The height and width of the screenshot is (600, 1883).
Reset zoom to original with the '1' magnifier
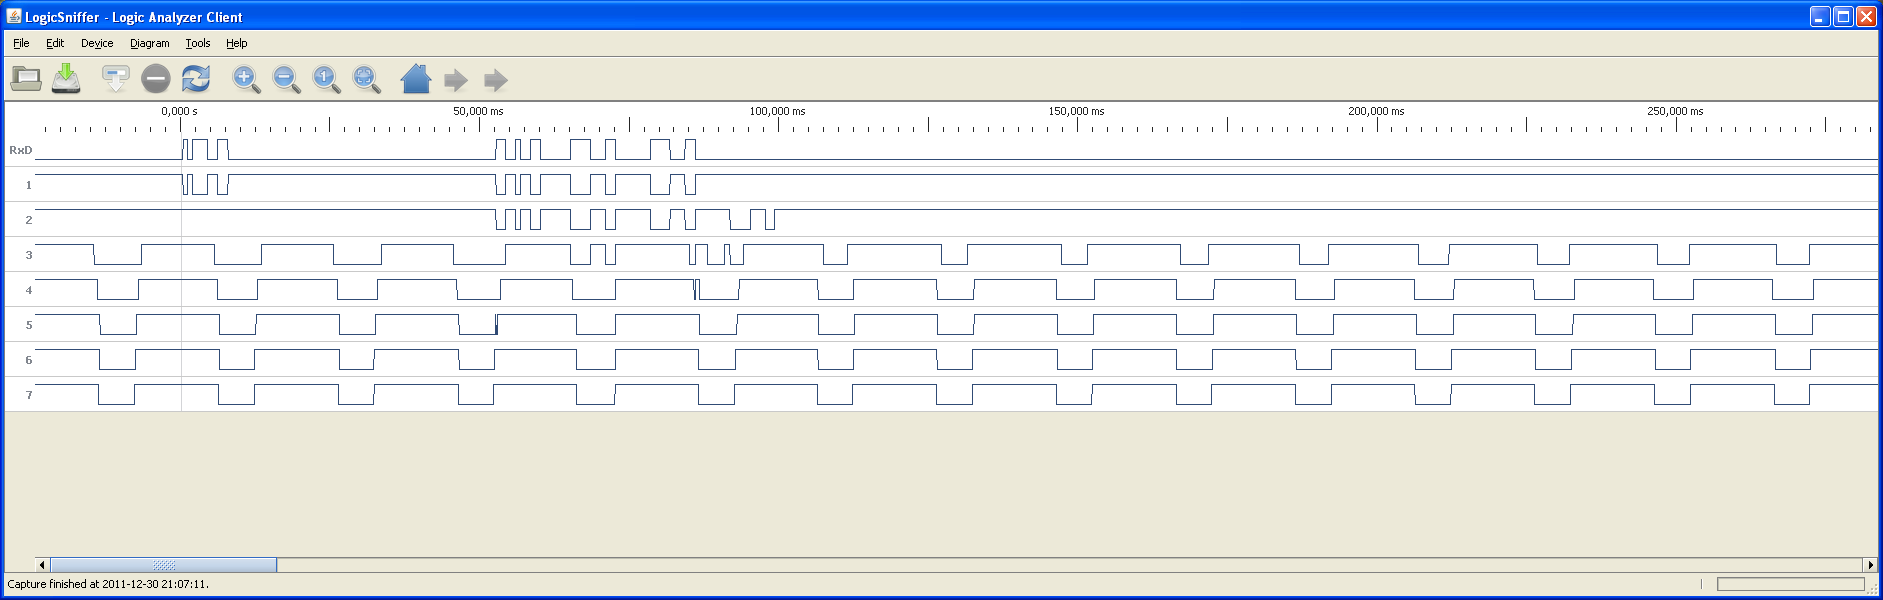[326, 79]
